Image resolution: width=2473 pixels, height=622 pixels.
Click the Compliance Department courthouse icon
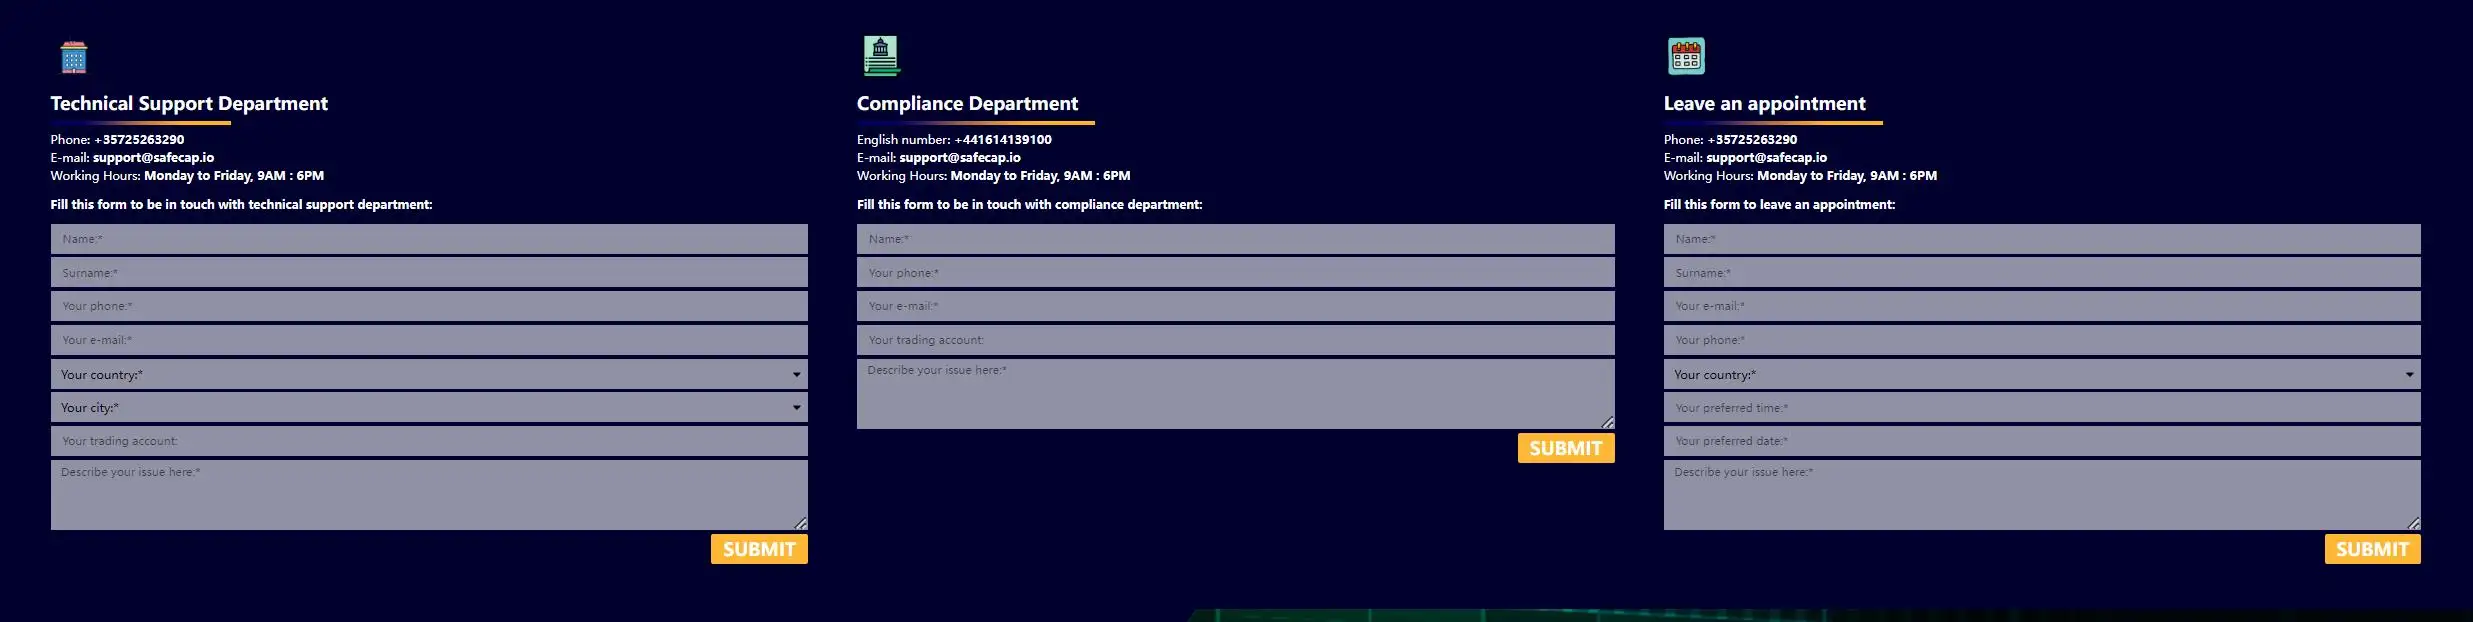(x=881, y=56)
